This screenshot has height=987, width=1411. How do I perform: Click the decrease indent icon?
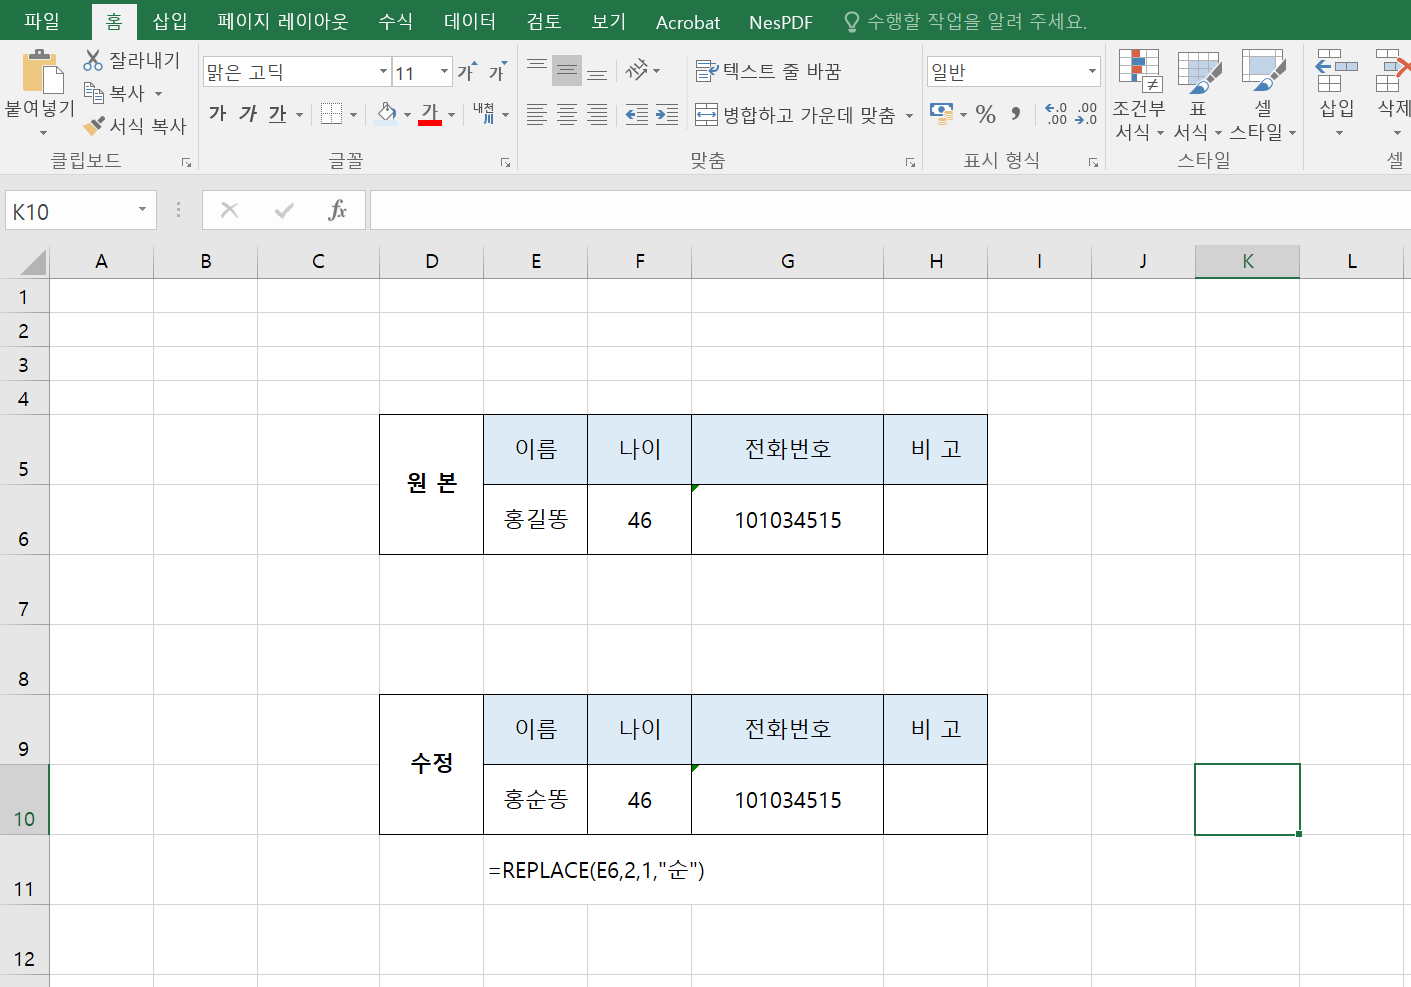click(637, 115)
